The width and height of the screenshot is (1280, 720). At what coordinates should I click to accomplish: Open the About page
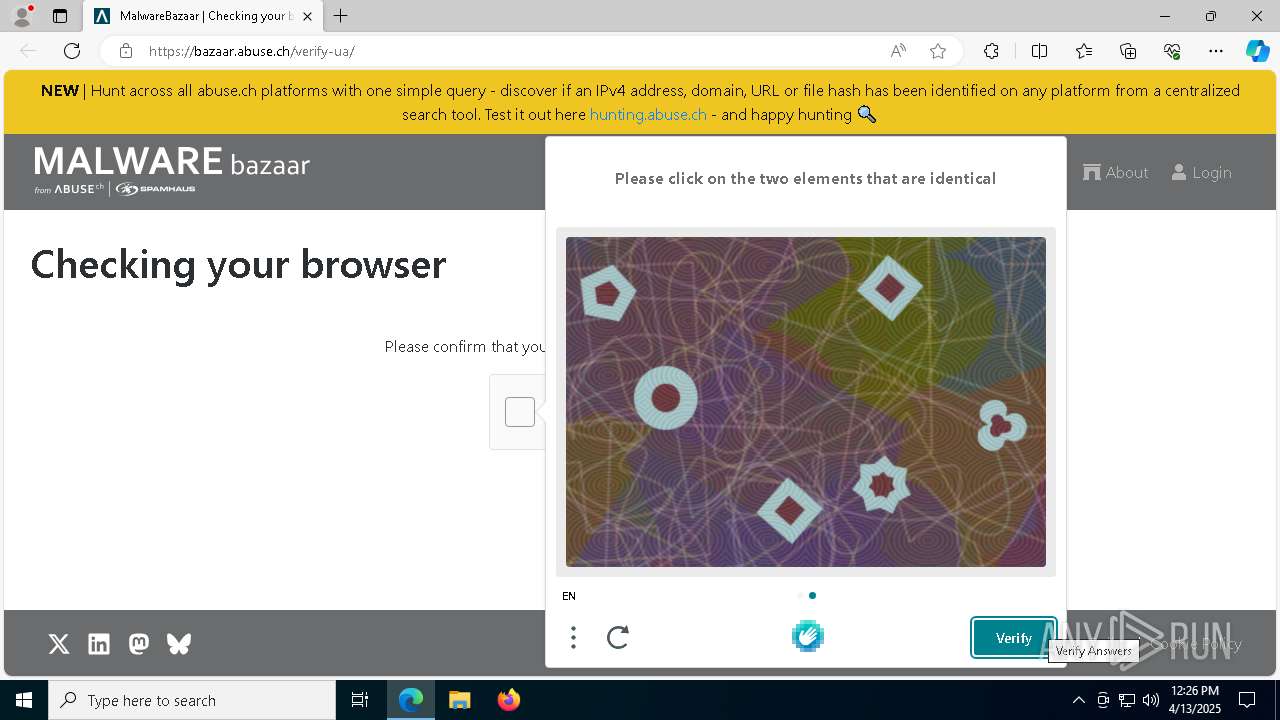[x=1116, y=172]
